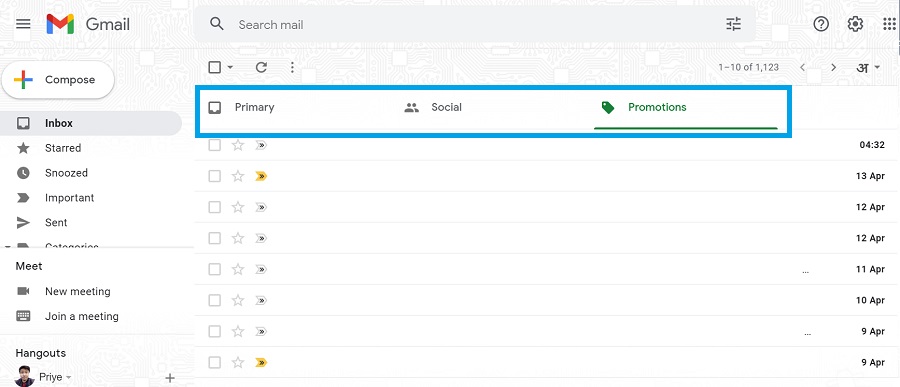Open the email dated 13 Apr

547,176
